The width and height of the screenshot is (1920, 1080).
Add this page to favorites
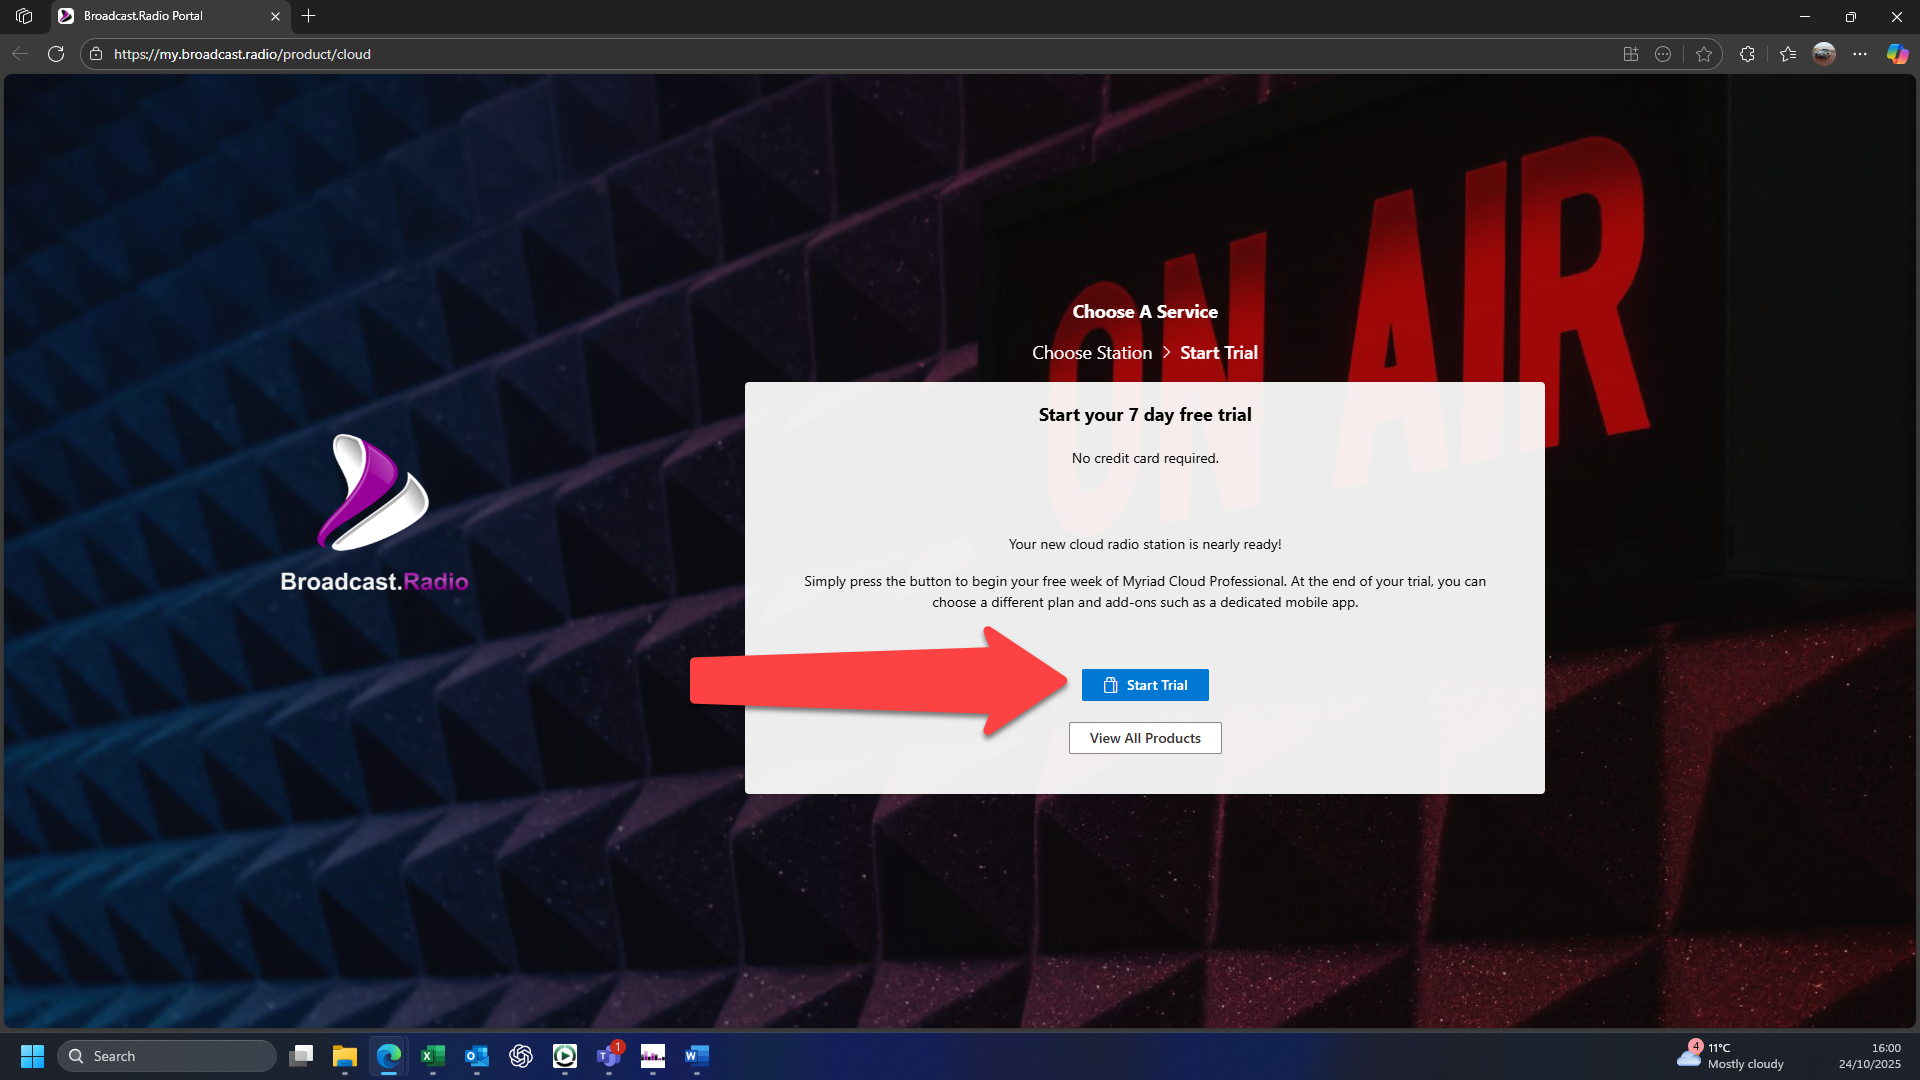click(1704, 54)
